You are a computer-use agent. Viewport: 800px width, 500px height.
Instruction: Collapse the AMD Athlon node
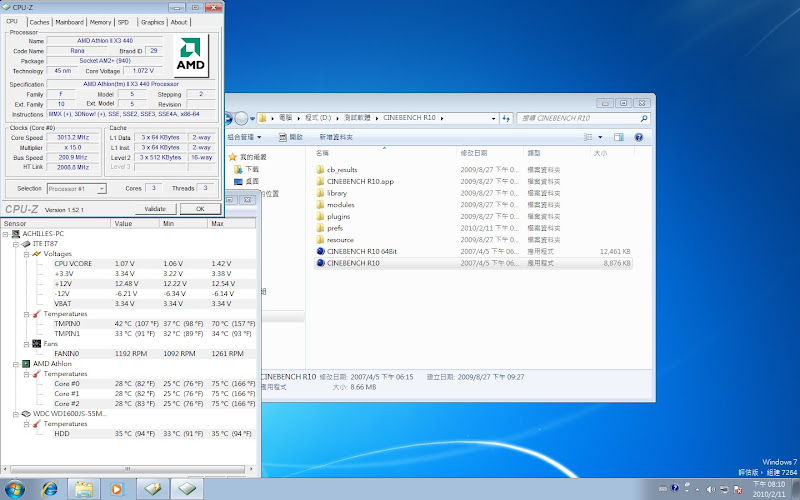tap(16, 364)
